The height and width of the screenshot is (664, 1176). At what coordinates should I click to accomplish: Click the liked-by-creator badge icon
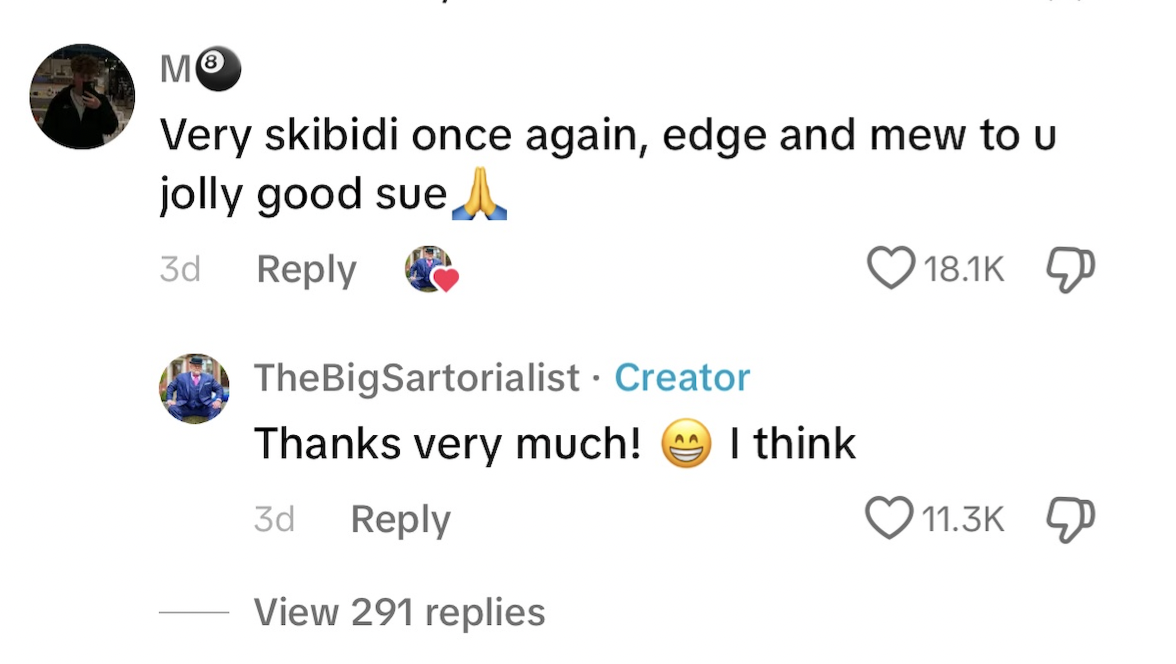tap(431, 269)
